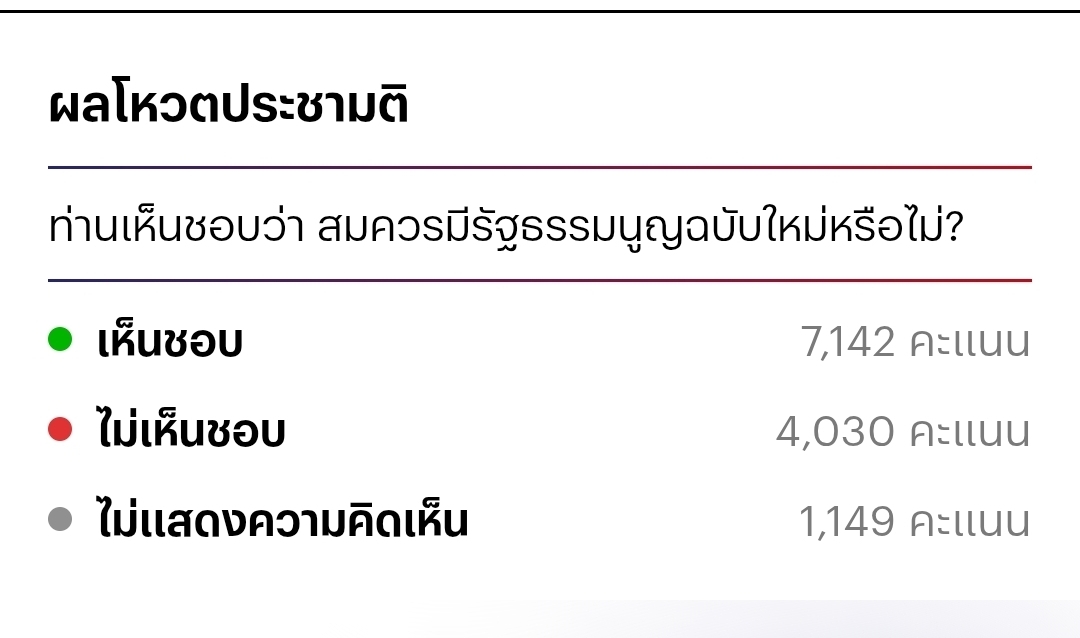Click คะแนน unit in the เห็นชอบ row
1080x638 pixels.
coord(969,343)
